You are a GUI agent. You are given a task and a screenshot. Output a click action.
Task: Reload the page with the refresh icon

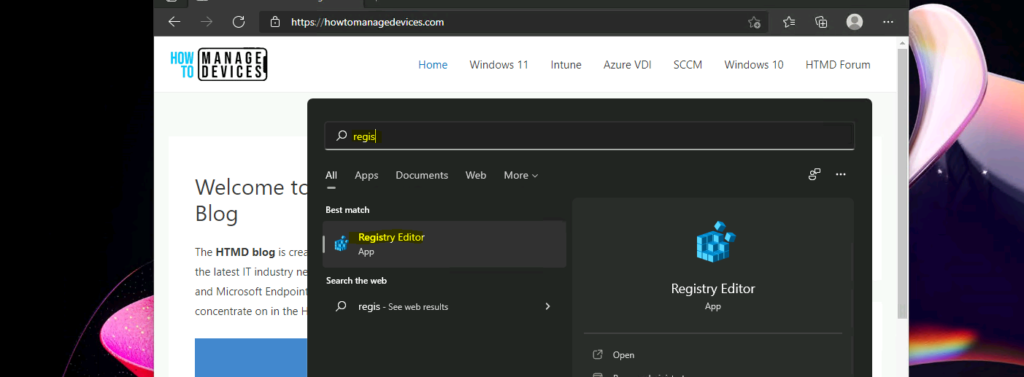[239, 22]
